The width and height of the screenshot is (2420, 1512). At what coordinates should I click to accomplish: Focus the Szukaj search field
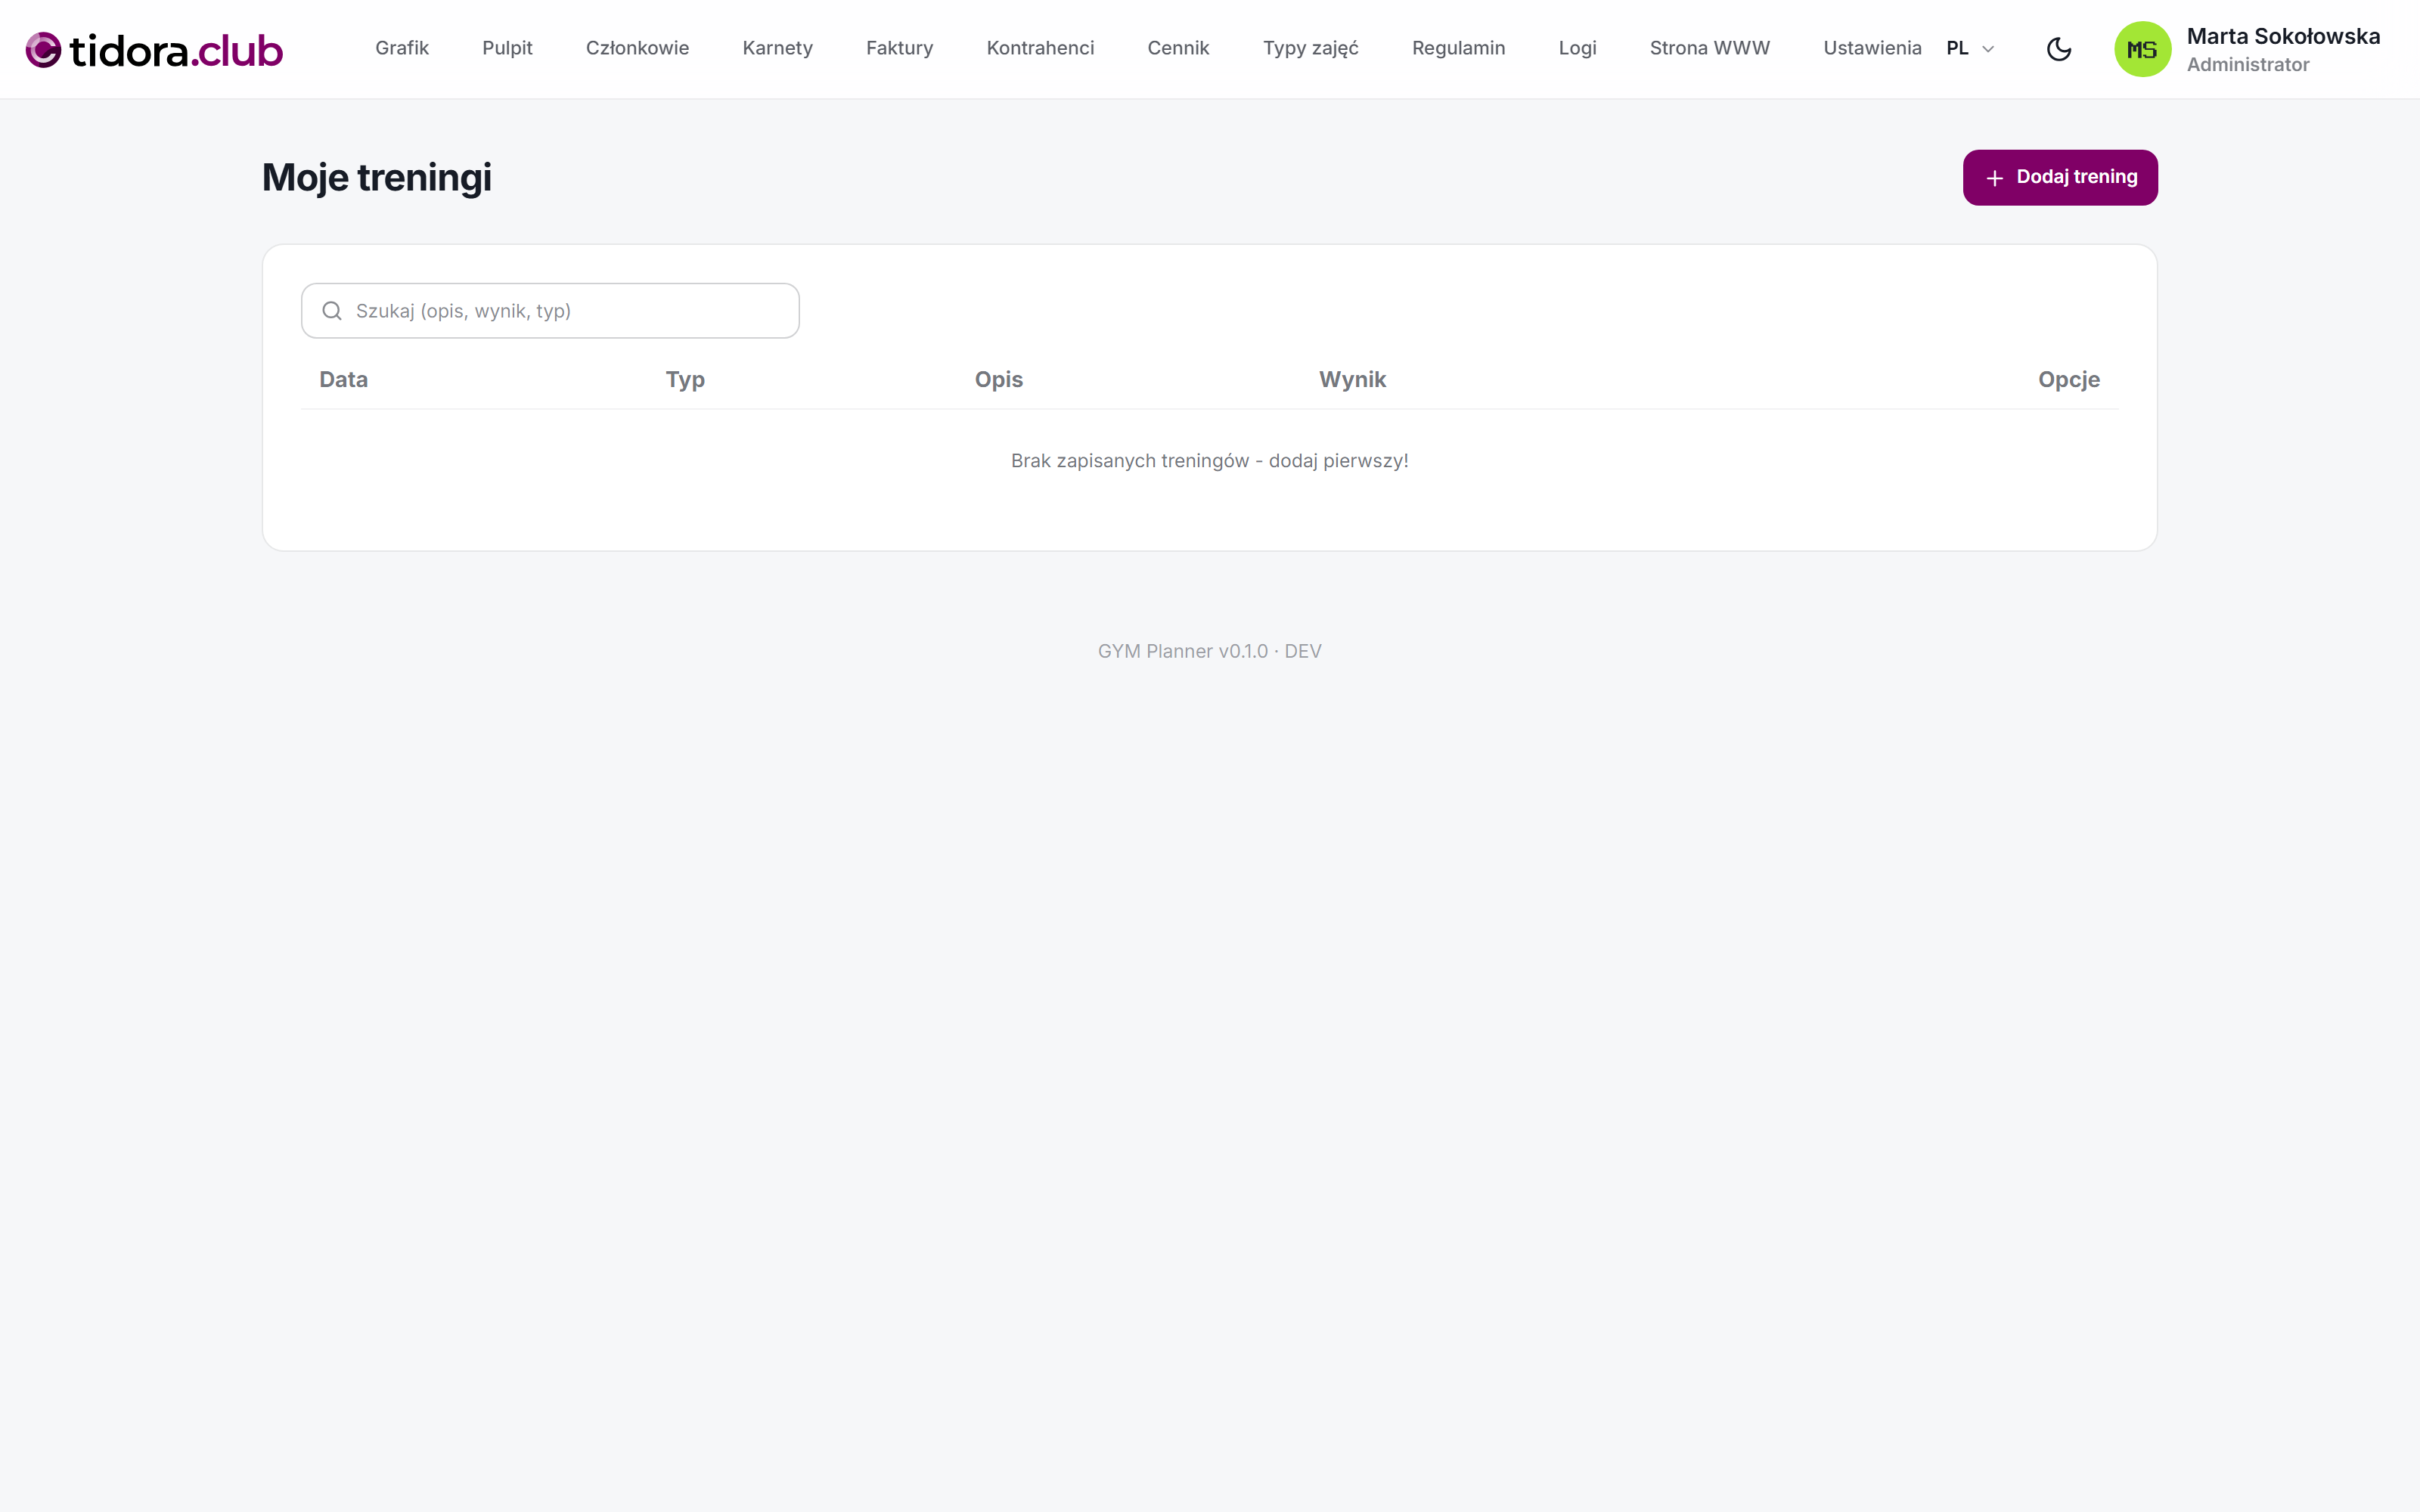550,311
